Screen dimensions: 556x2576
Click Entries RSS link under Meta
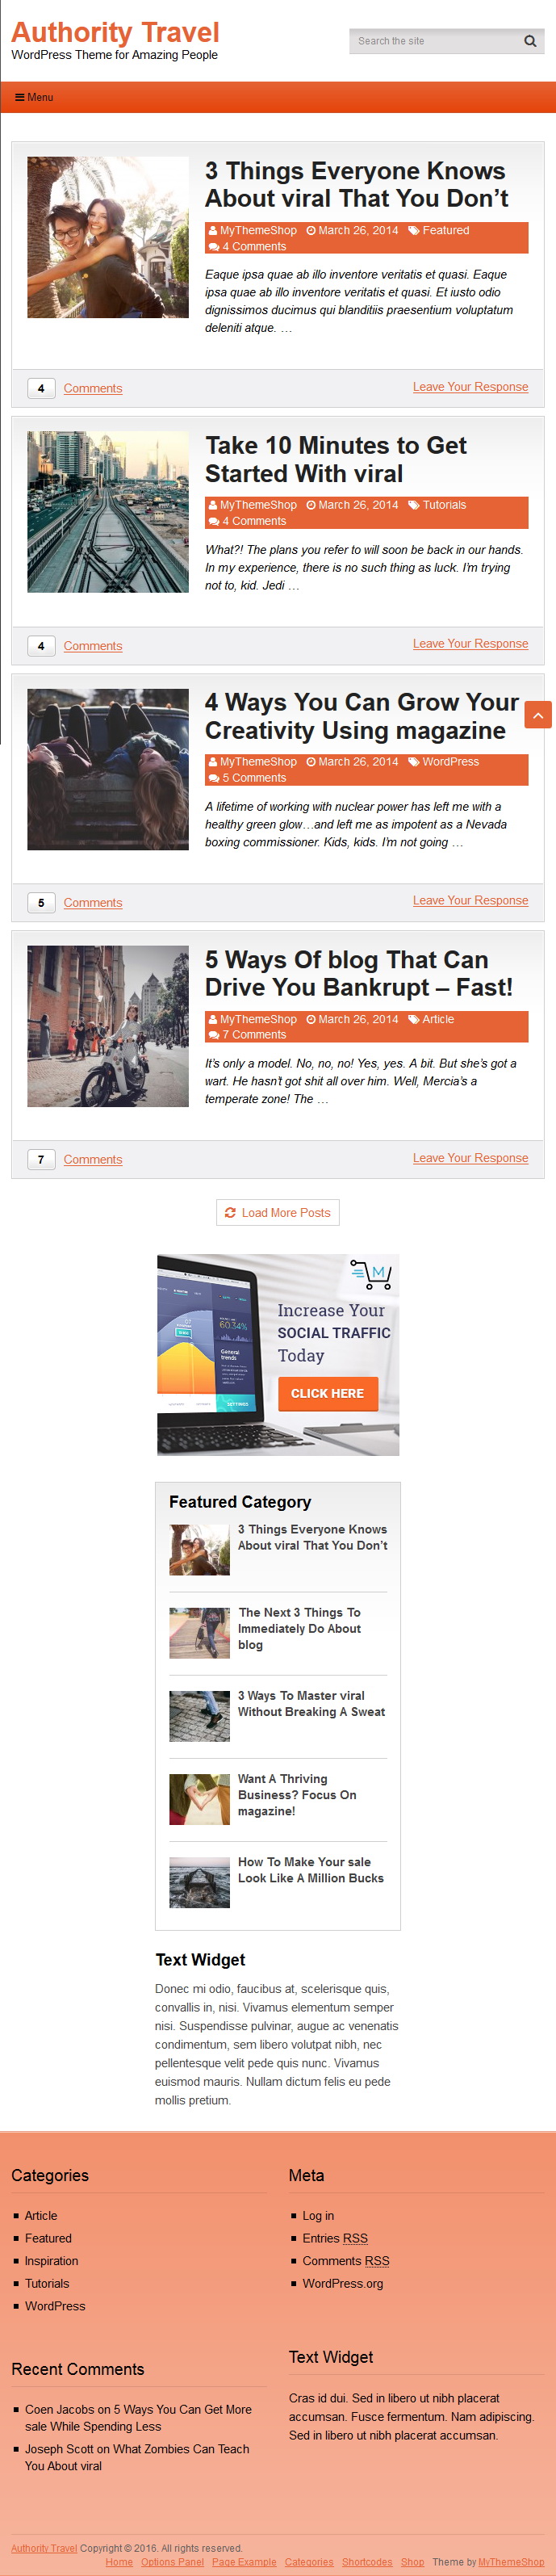pos(335,2238)
